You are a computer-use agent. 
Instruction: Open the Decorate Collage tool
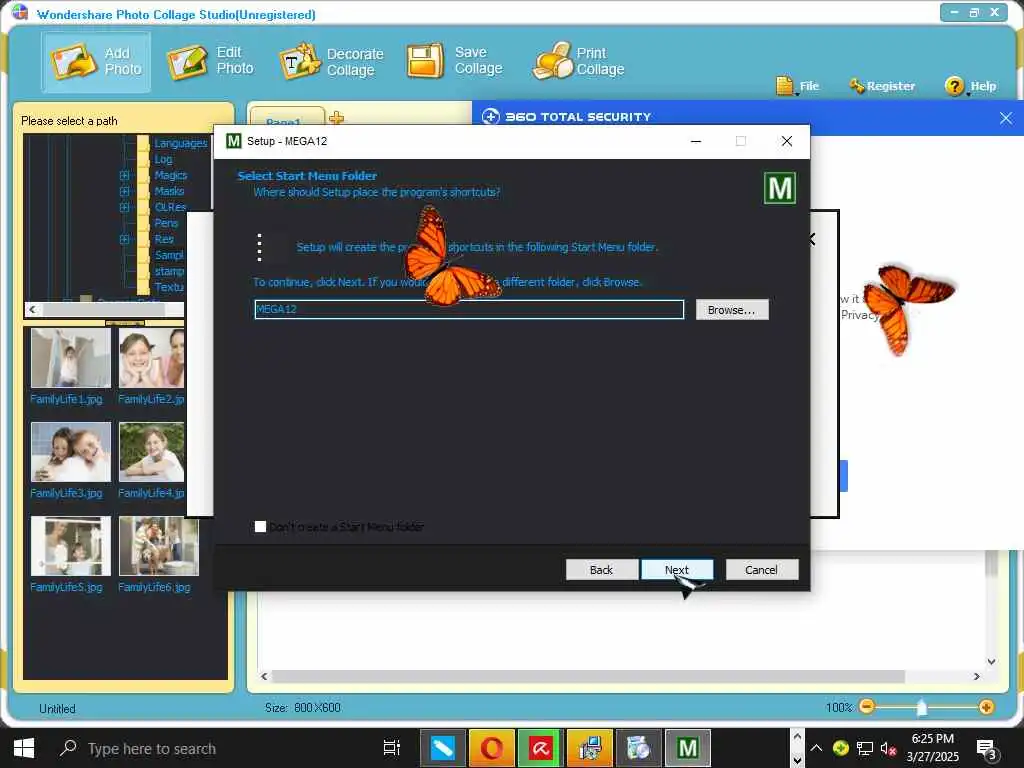[x=331, y=61]
